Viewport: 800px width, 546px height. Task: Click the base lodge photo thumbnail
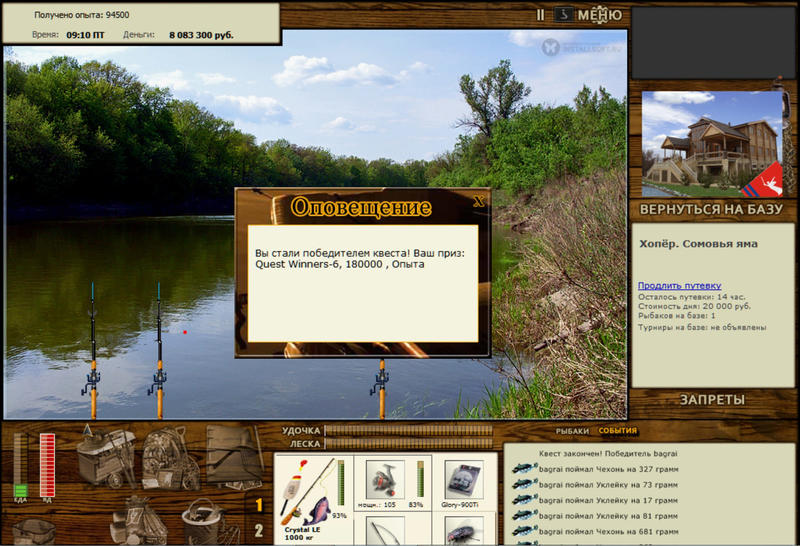click(711, 144)
